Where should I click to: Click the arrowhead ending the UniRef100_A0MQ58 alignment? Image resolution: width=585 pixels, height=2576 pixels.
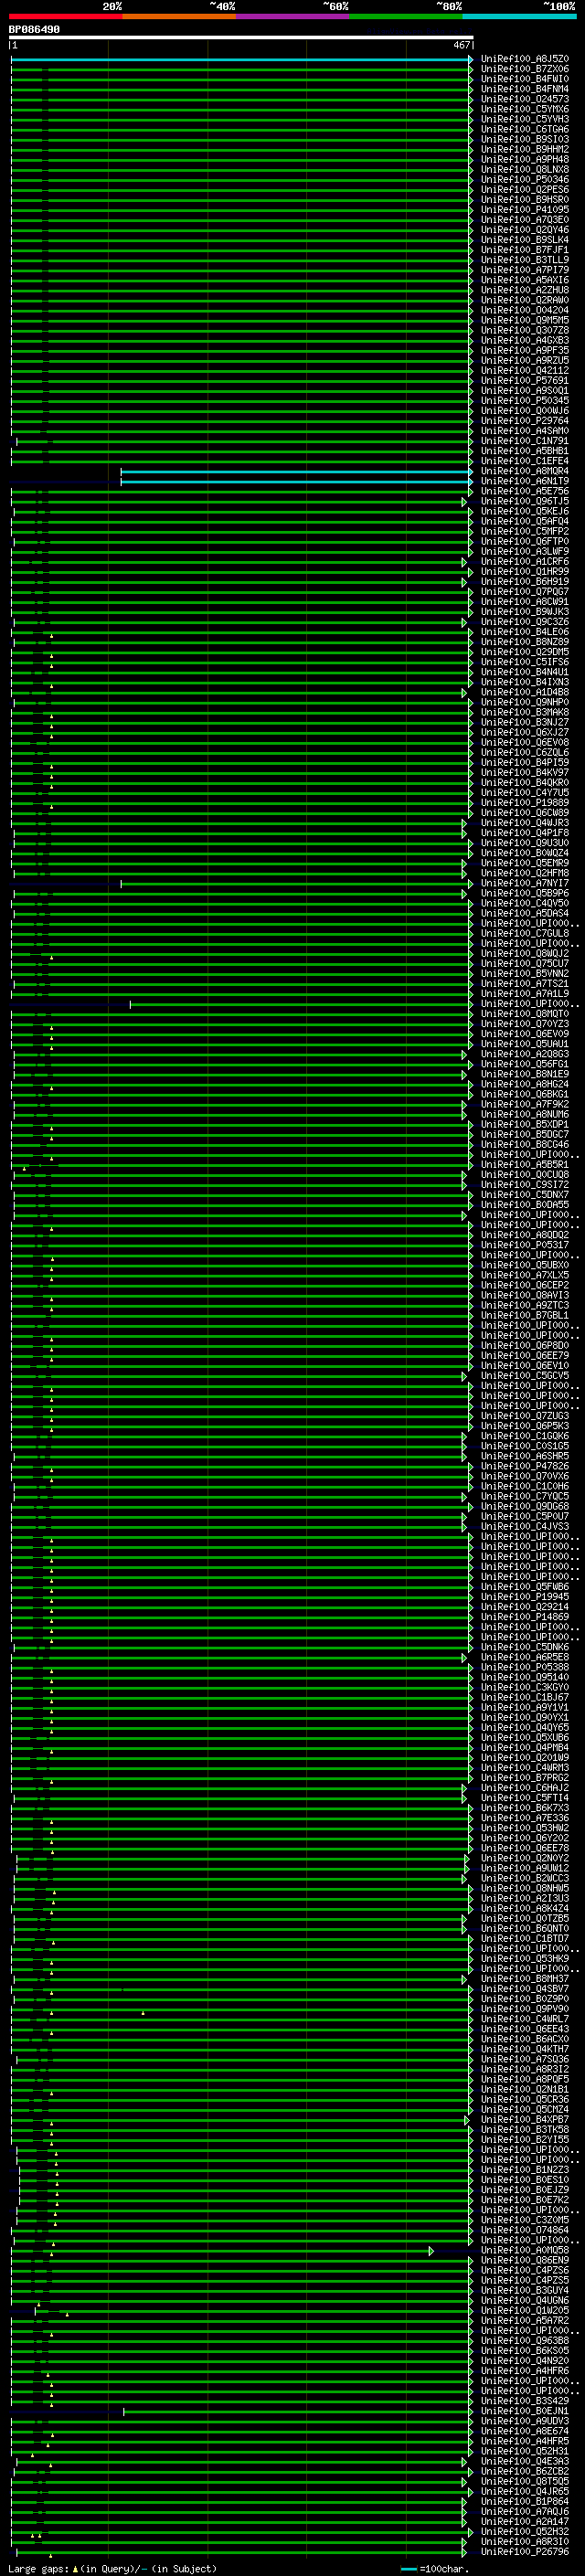point(432,2250)
